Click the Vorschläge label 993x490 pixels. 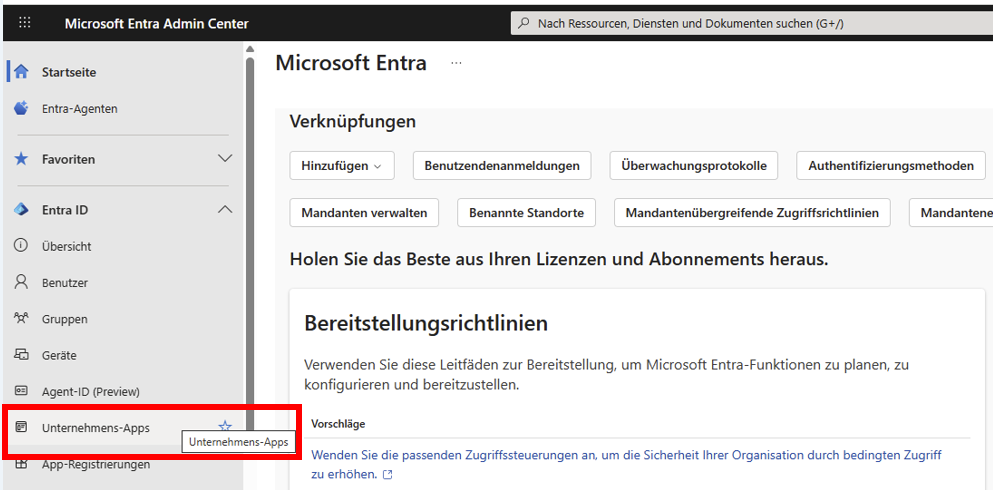(x=338, y=424)
